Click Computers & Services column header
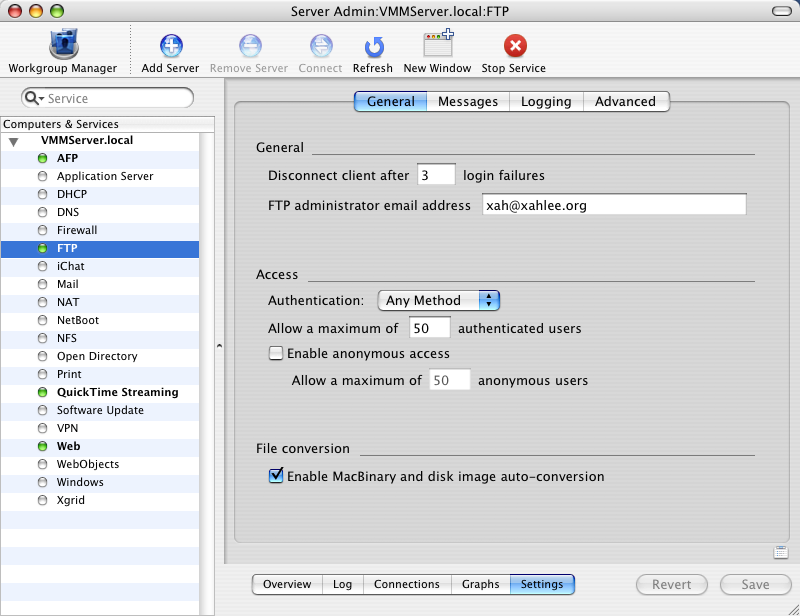 pos(108,124)
